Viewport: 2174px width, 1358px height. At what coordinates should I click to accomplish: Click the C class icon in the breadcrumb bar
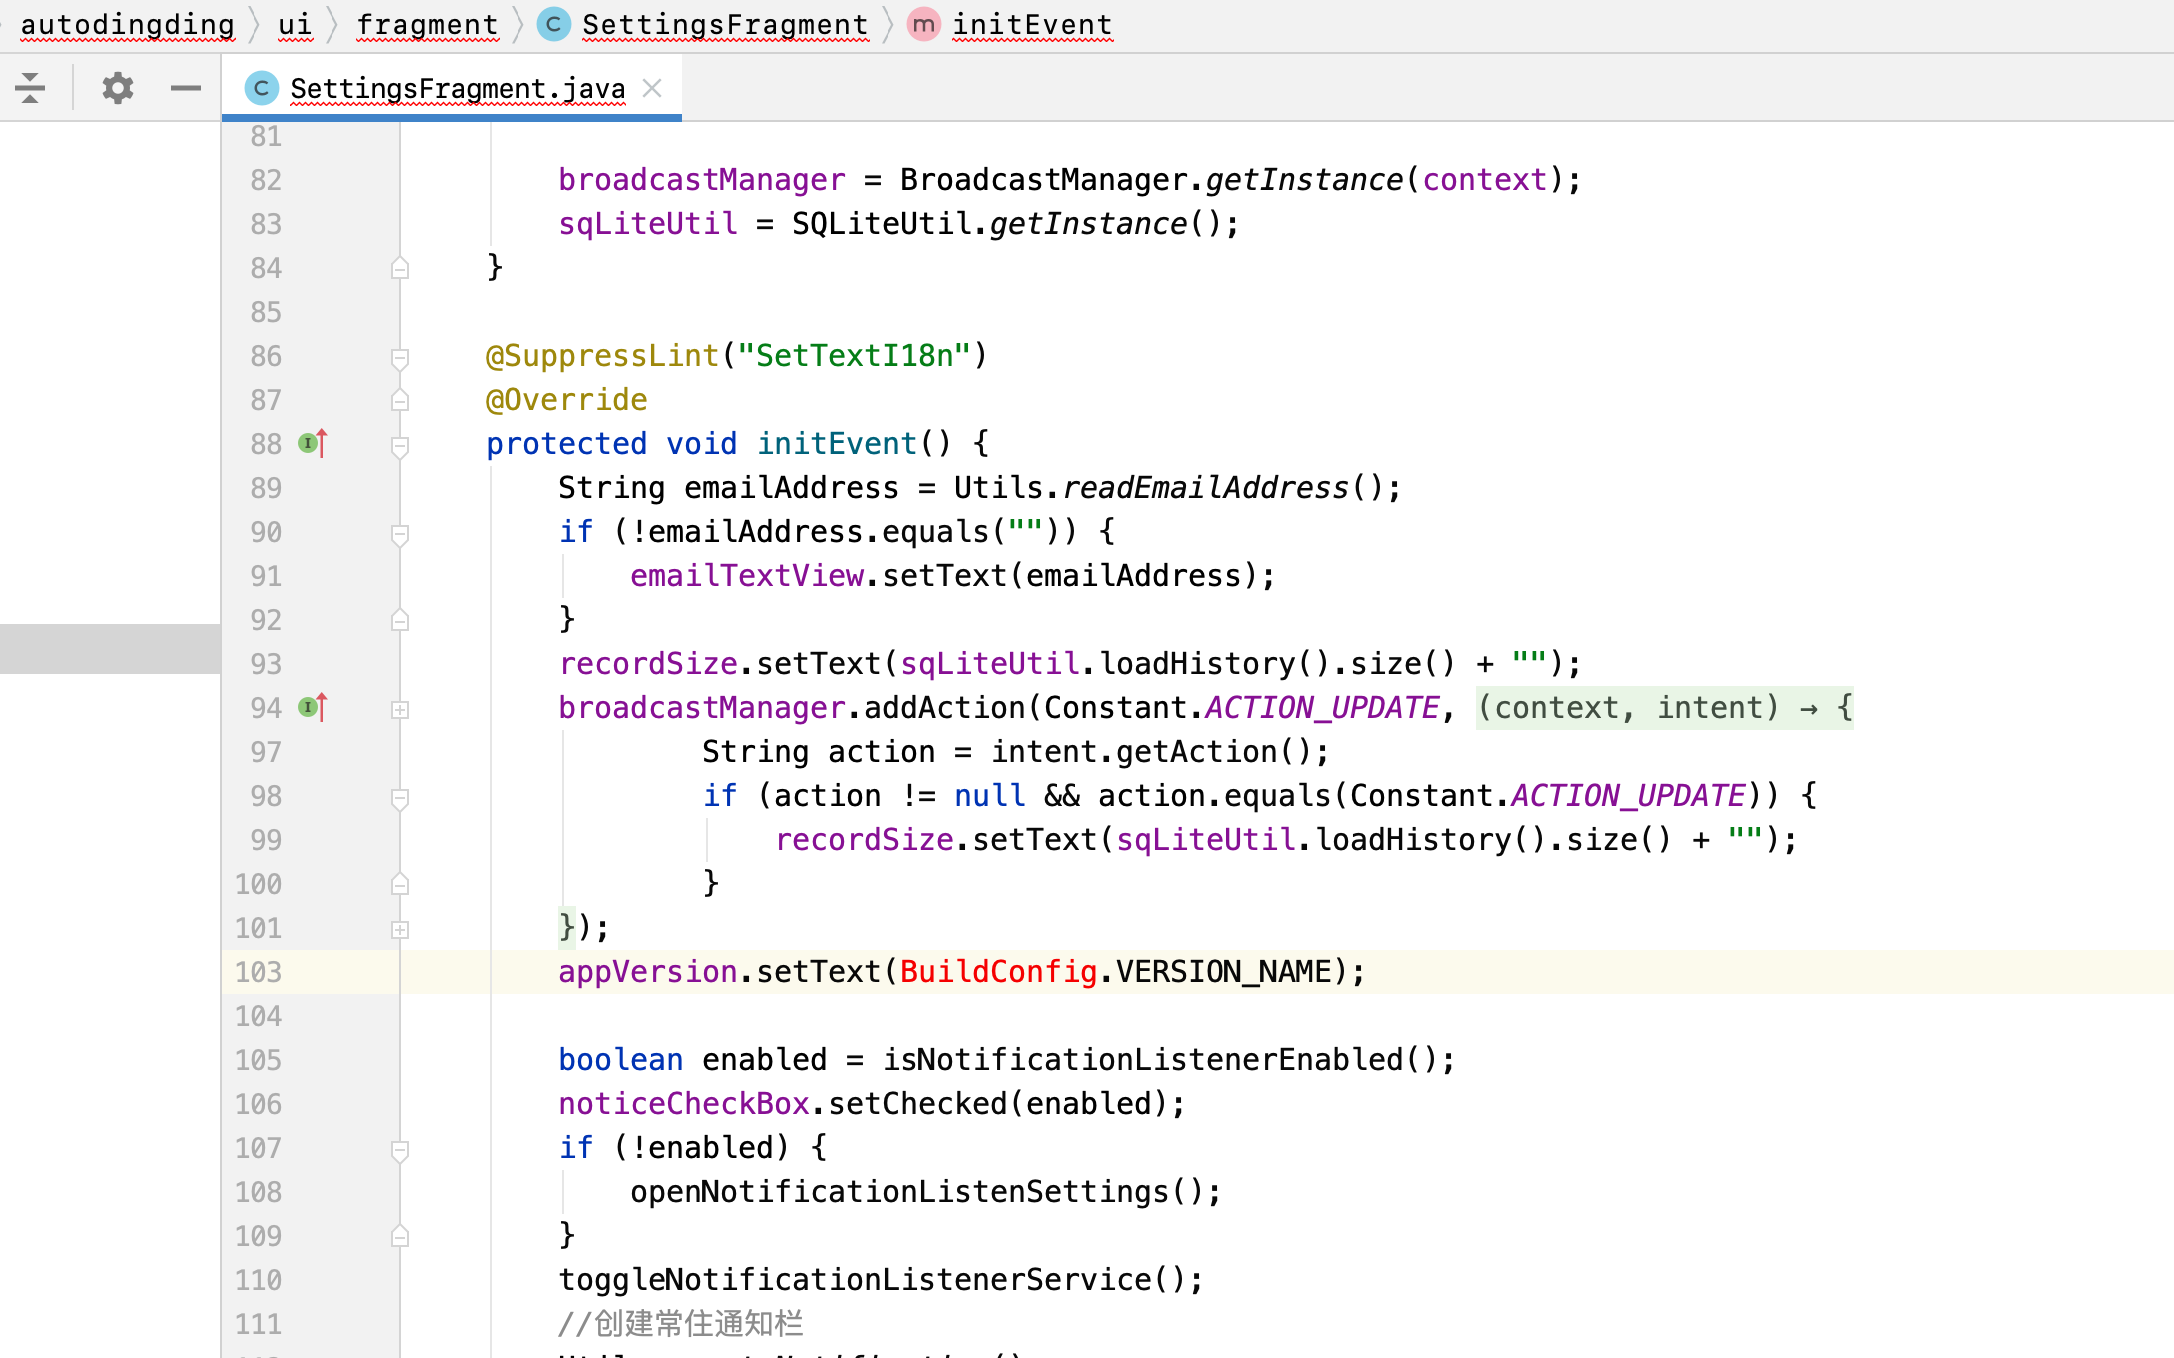pyautogui.click(x=553, y=24)
